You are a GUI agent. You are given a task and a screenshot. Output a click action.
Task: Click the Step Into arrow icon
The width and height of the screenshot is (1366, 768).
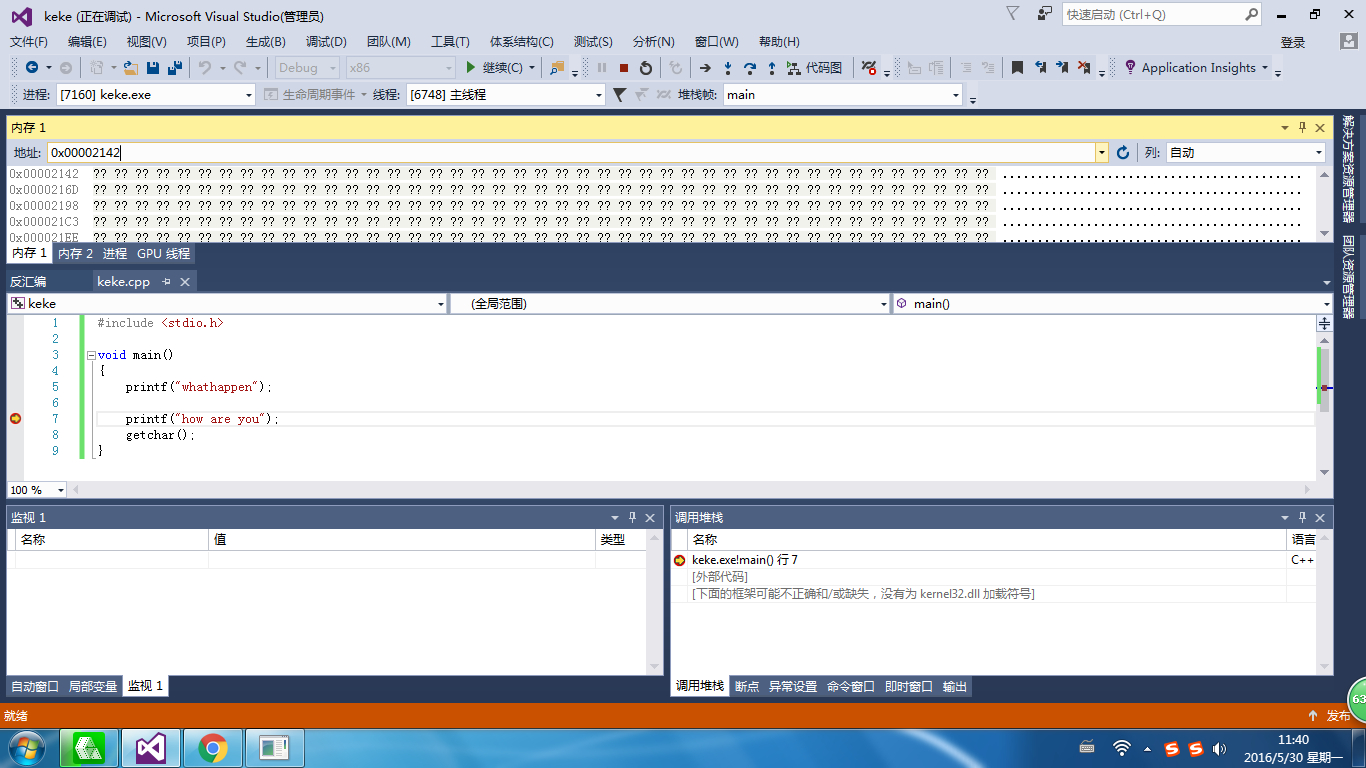(x=728, y=68)
